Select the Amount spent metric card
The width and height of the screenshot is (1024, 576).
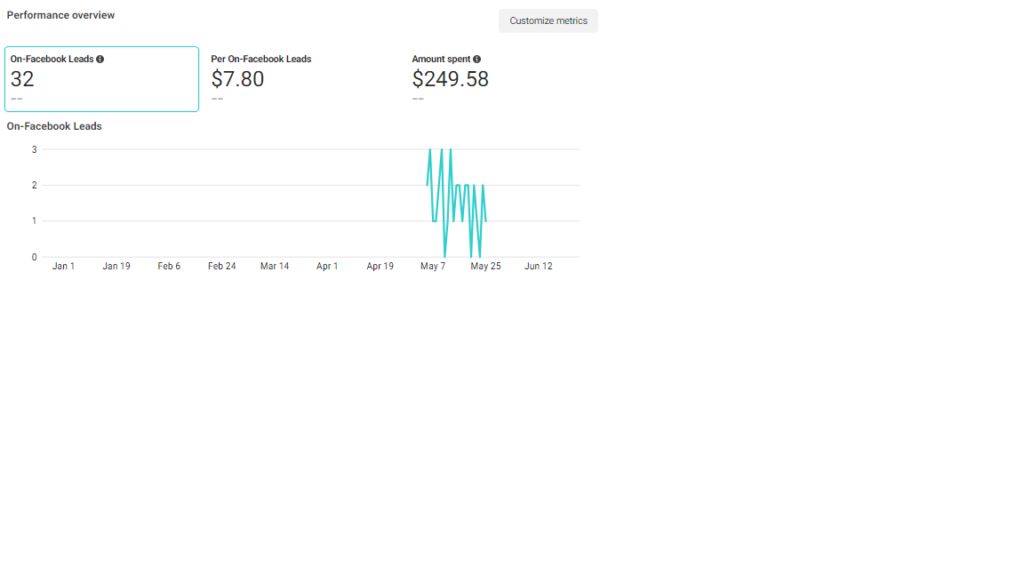[500, 79]
